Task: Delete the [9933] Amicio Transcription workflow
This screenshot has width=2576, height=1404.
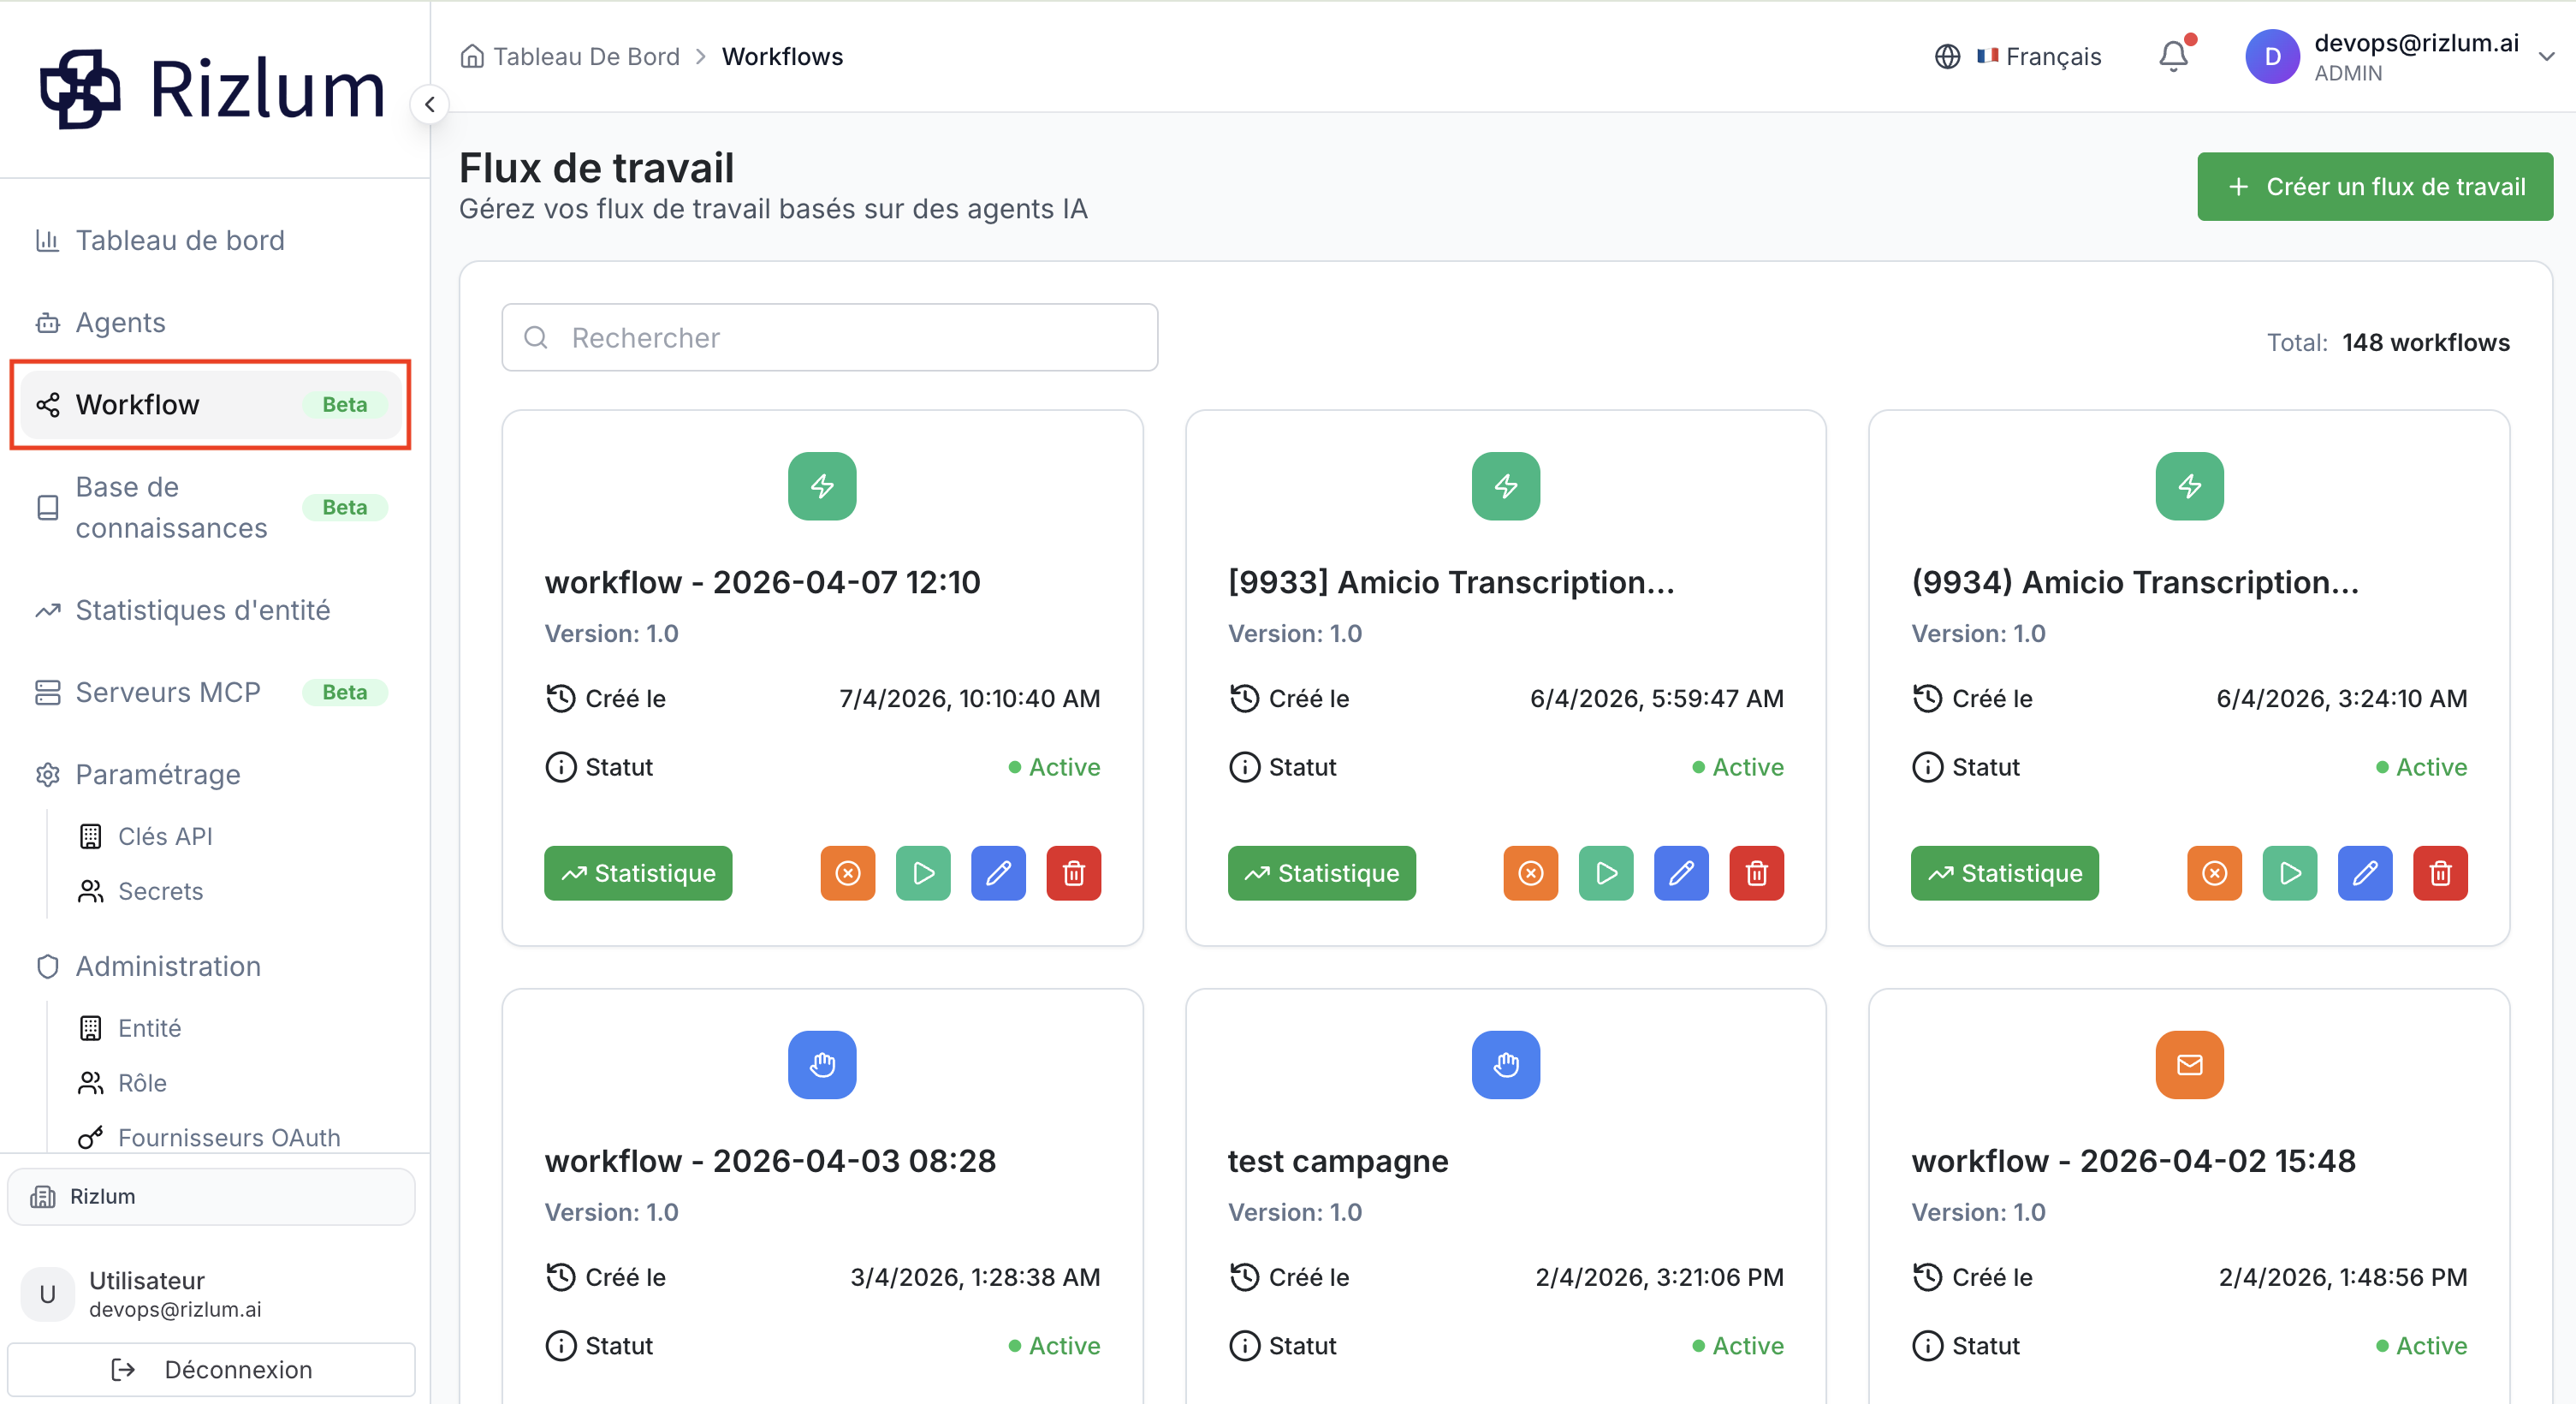Action: click(x=1757, y=873)
